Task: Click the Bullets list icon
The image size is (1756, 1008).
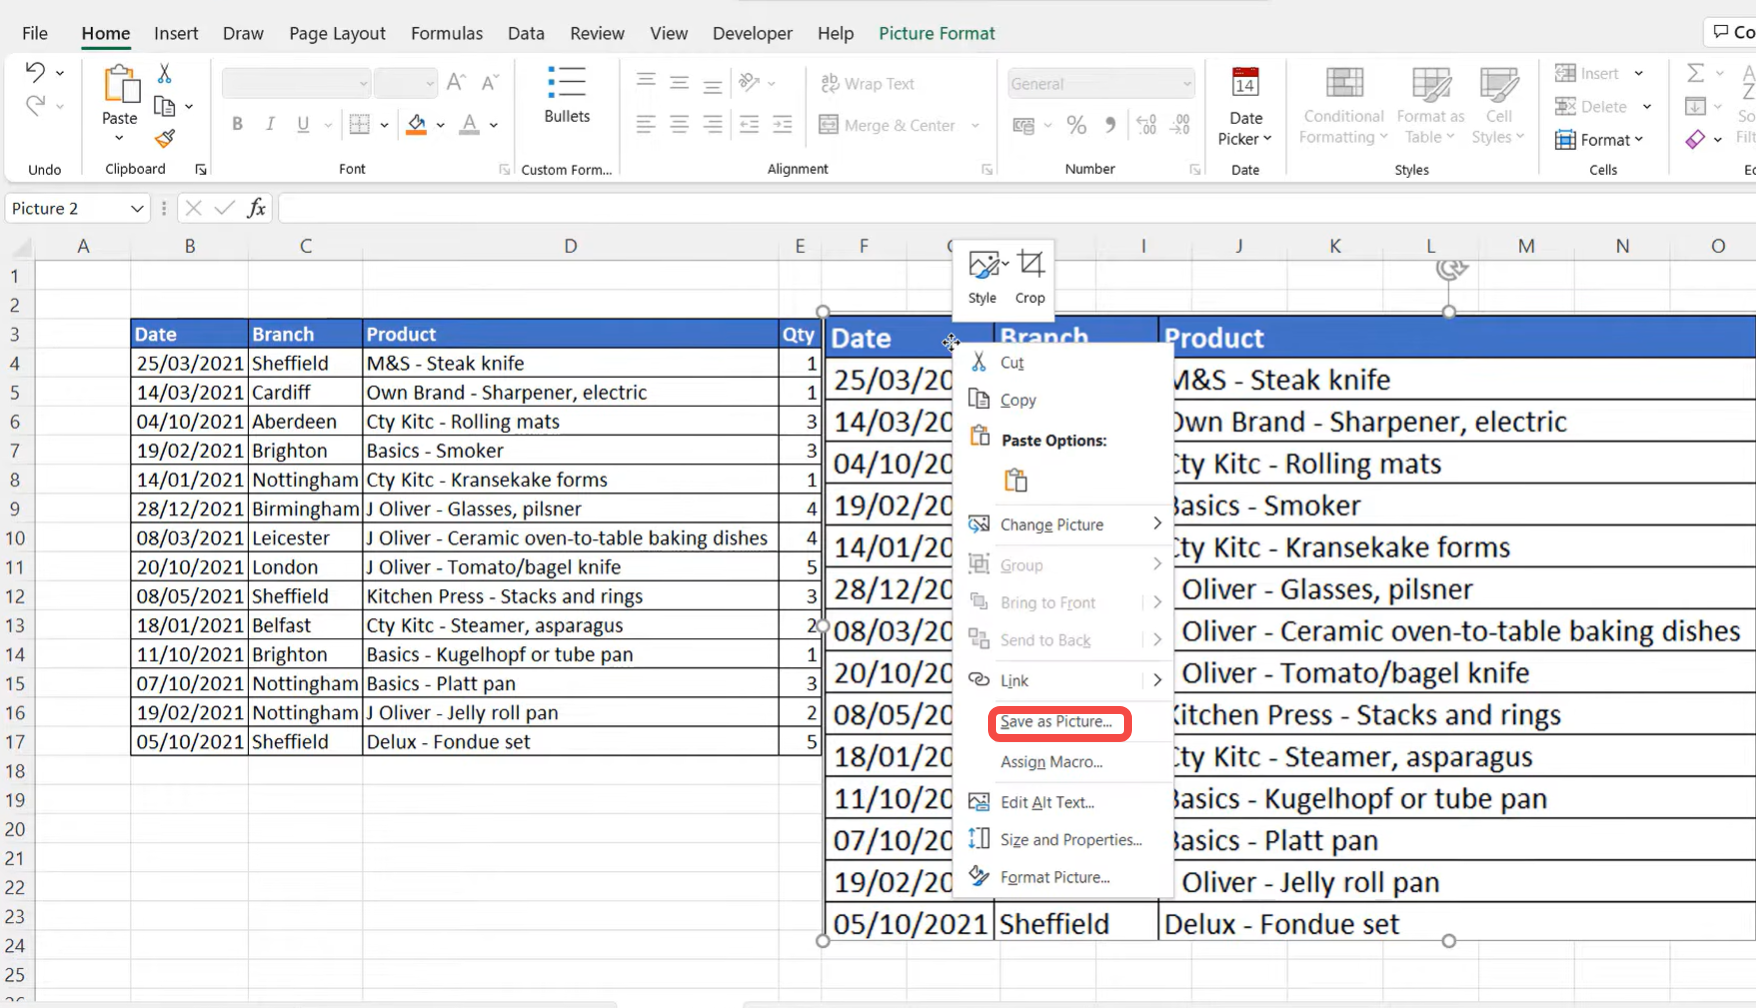Action: (567, 82)
